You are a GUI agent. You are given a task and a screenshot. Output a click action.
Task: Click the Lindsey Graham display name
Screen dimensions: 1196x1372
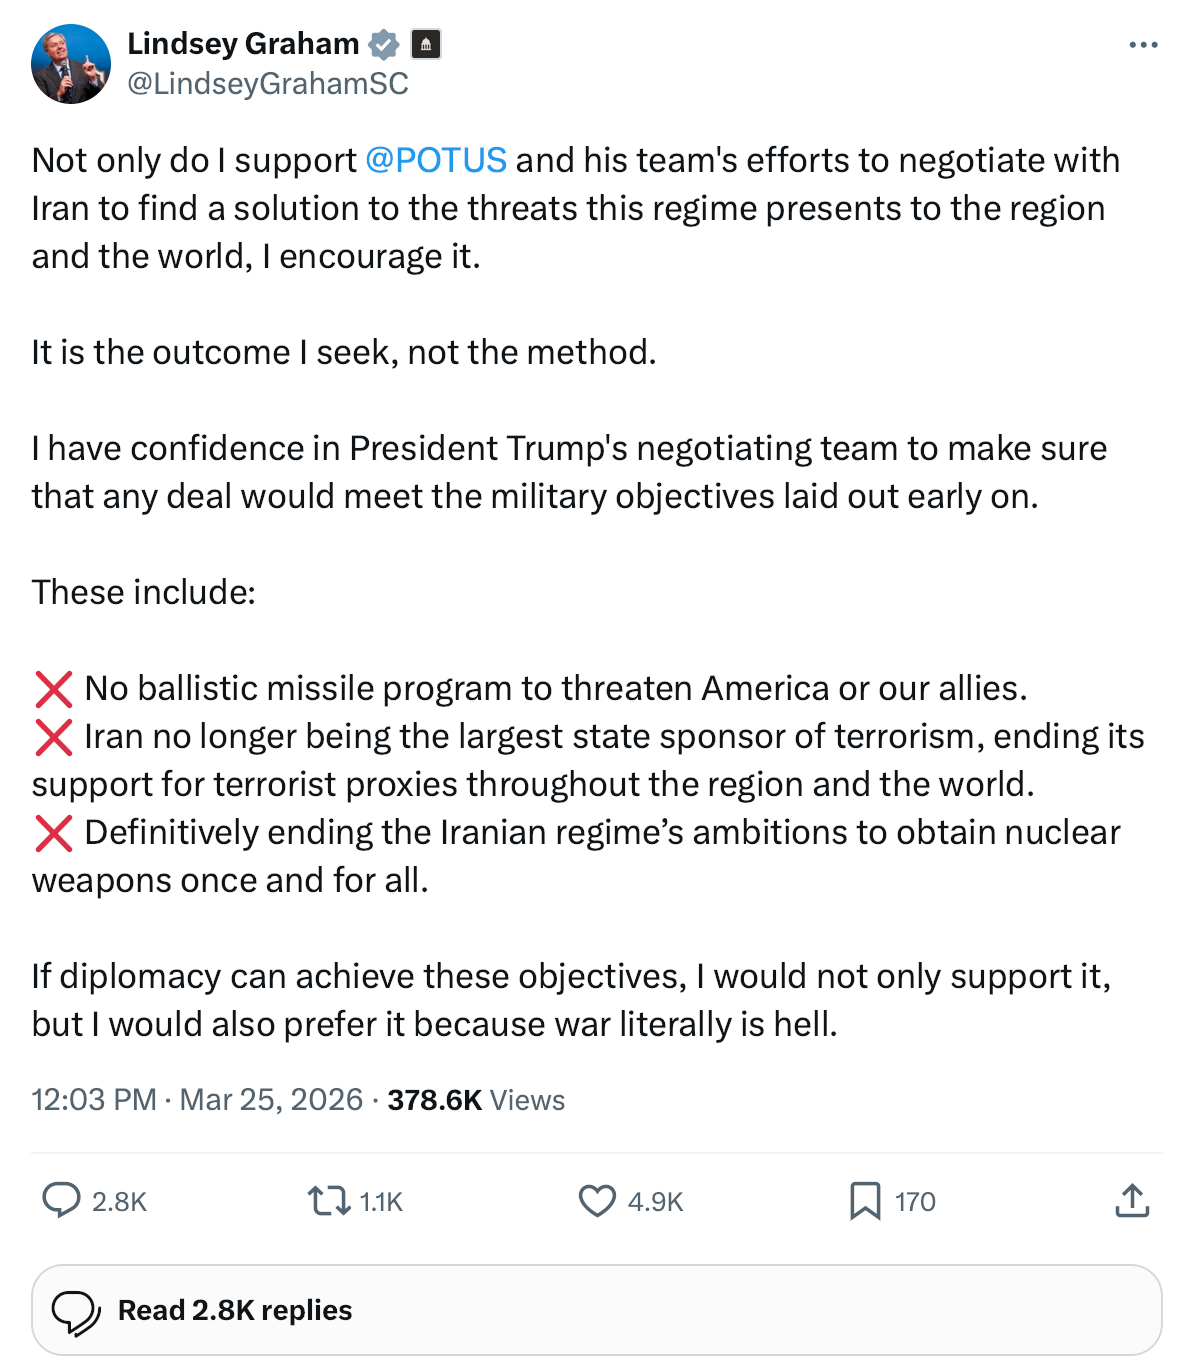point(243,44)
